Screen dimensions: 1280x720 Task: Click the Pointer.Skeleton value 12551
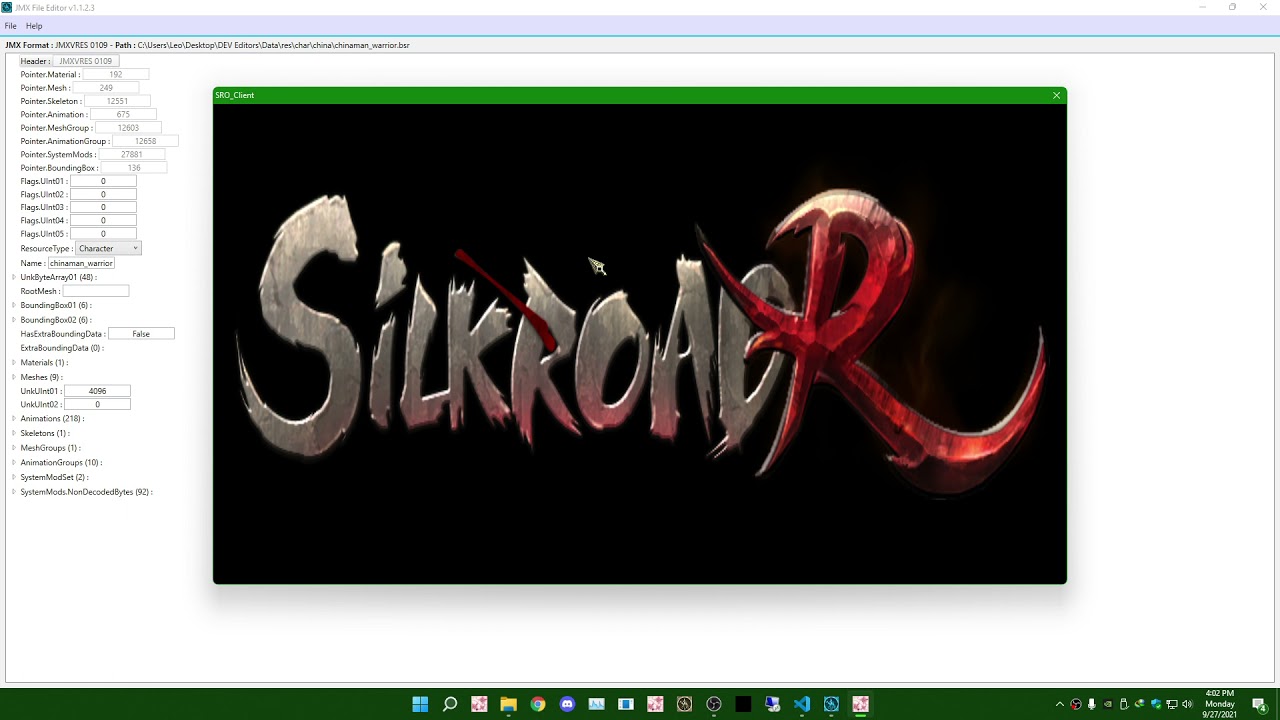click(117, 101)
